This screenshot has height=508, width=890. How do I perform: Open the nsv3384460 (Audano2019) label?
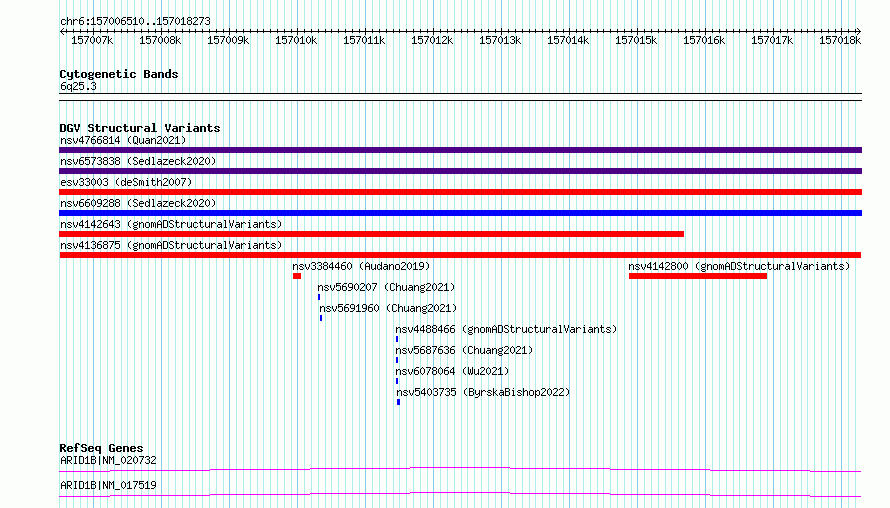coord(361,266)
